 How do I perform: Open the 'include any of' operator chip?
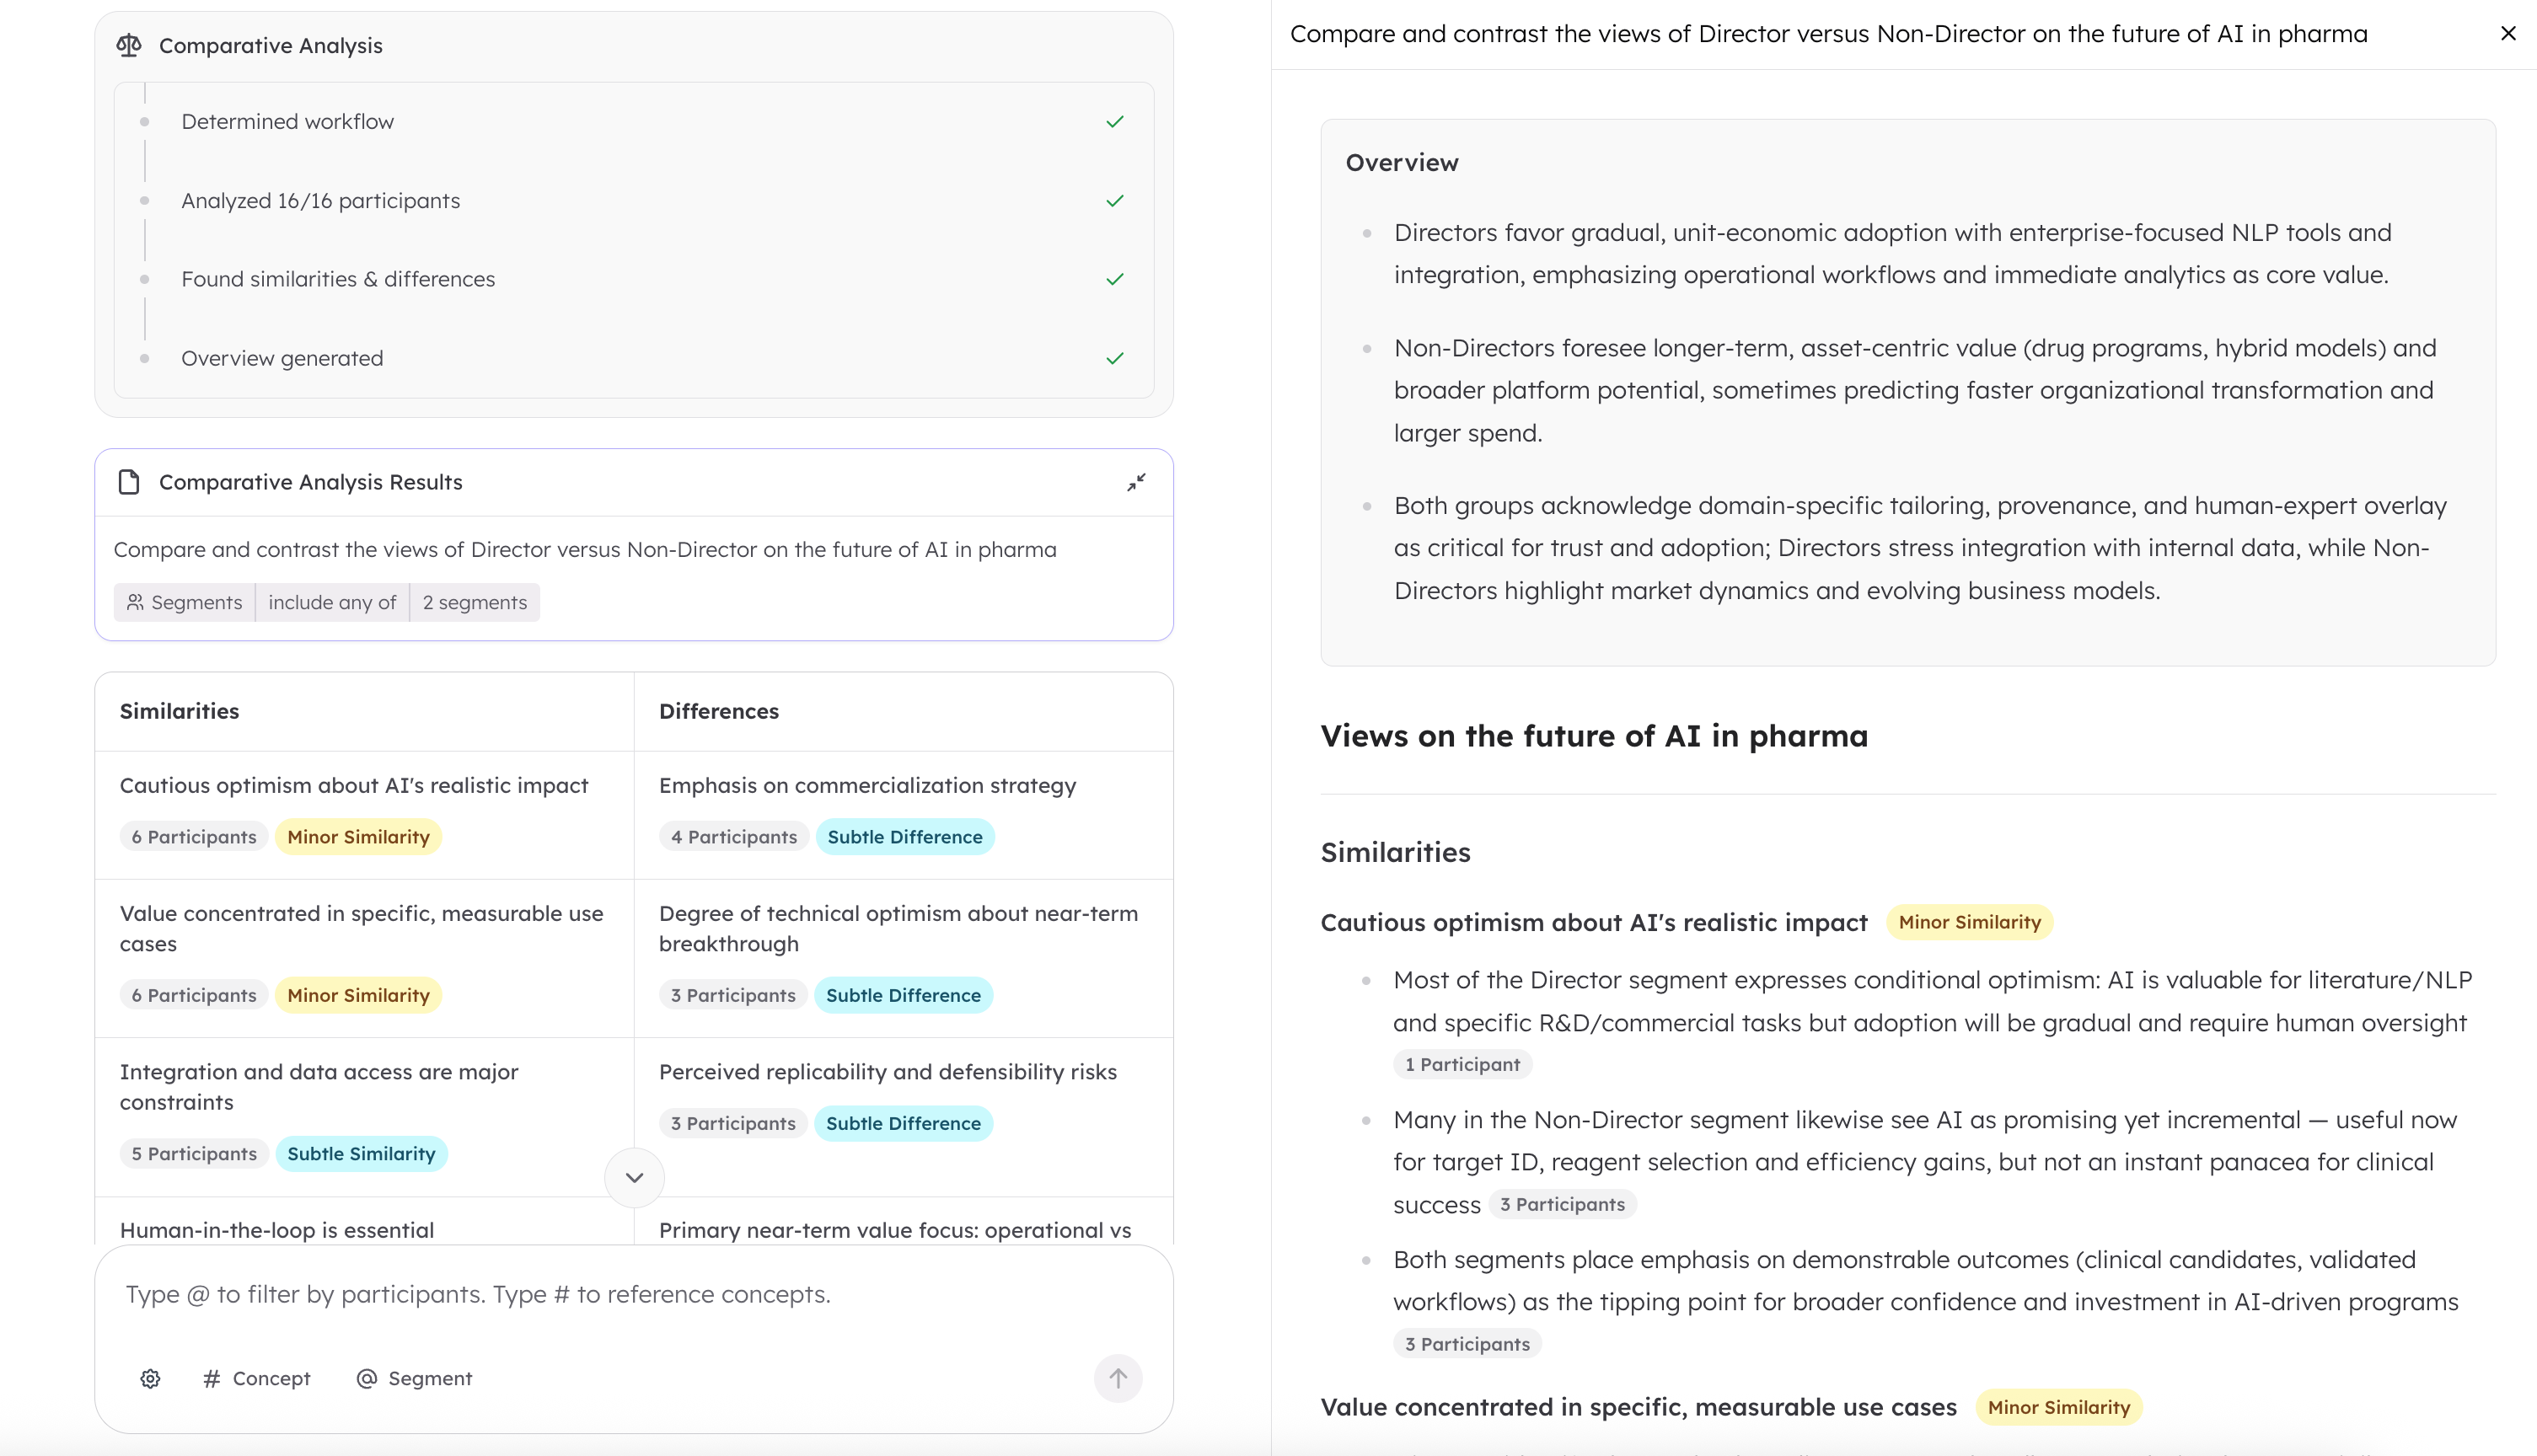332,602
